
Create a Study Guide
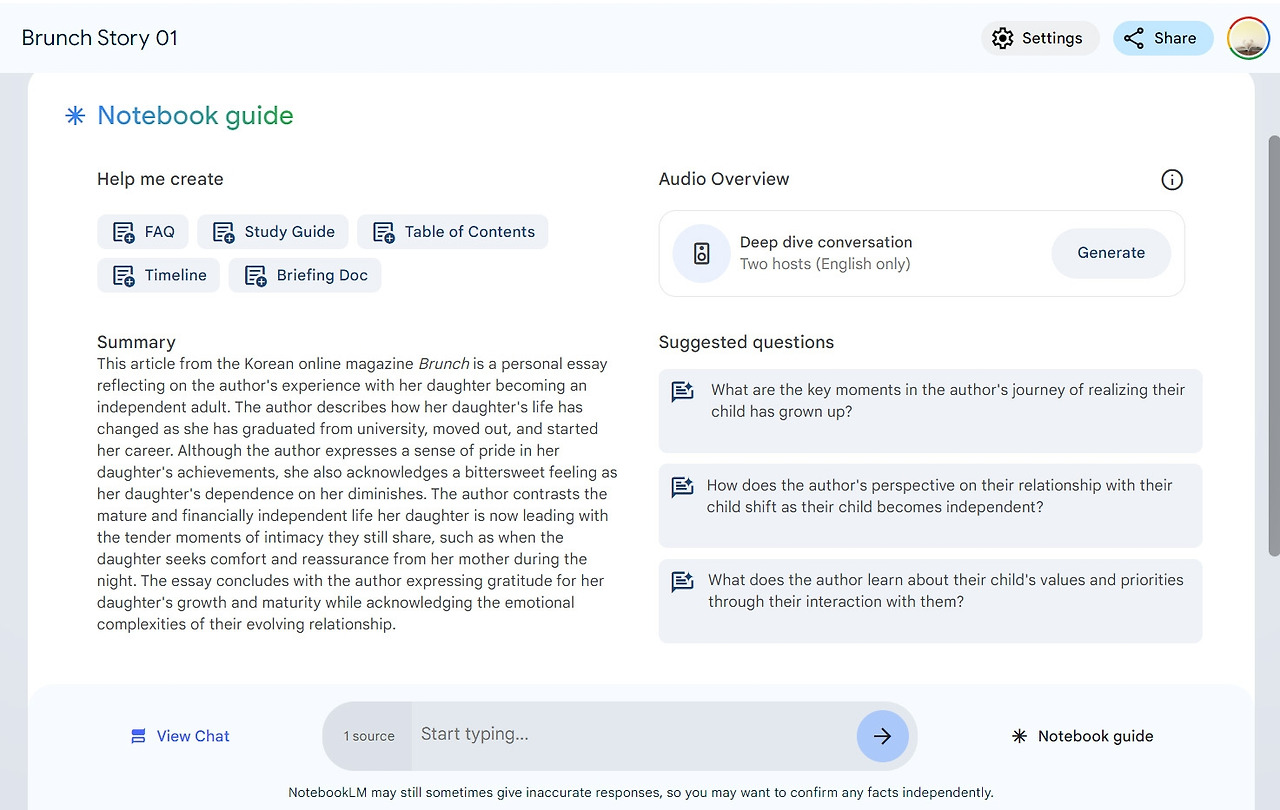273,232
